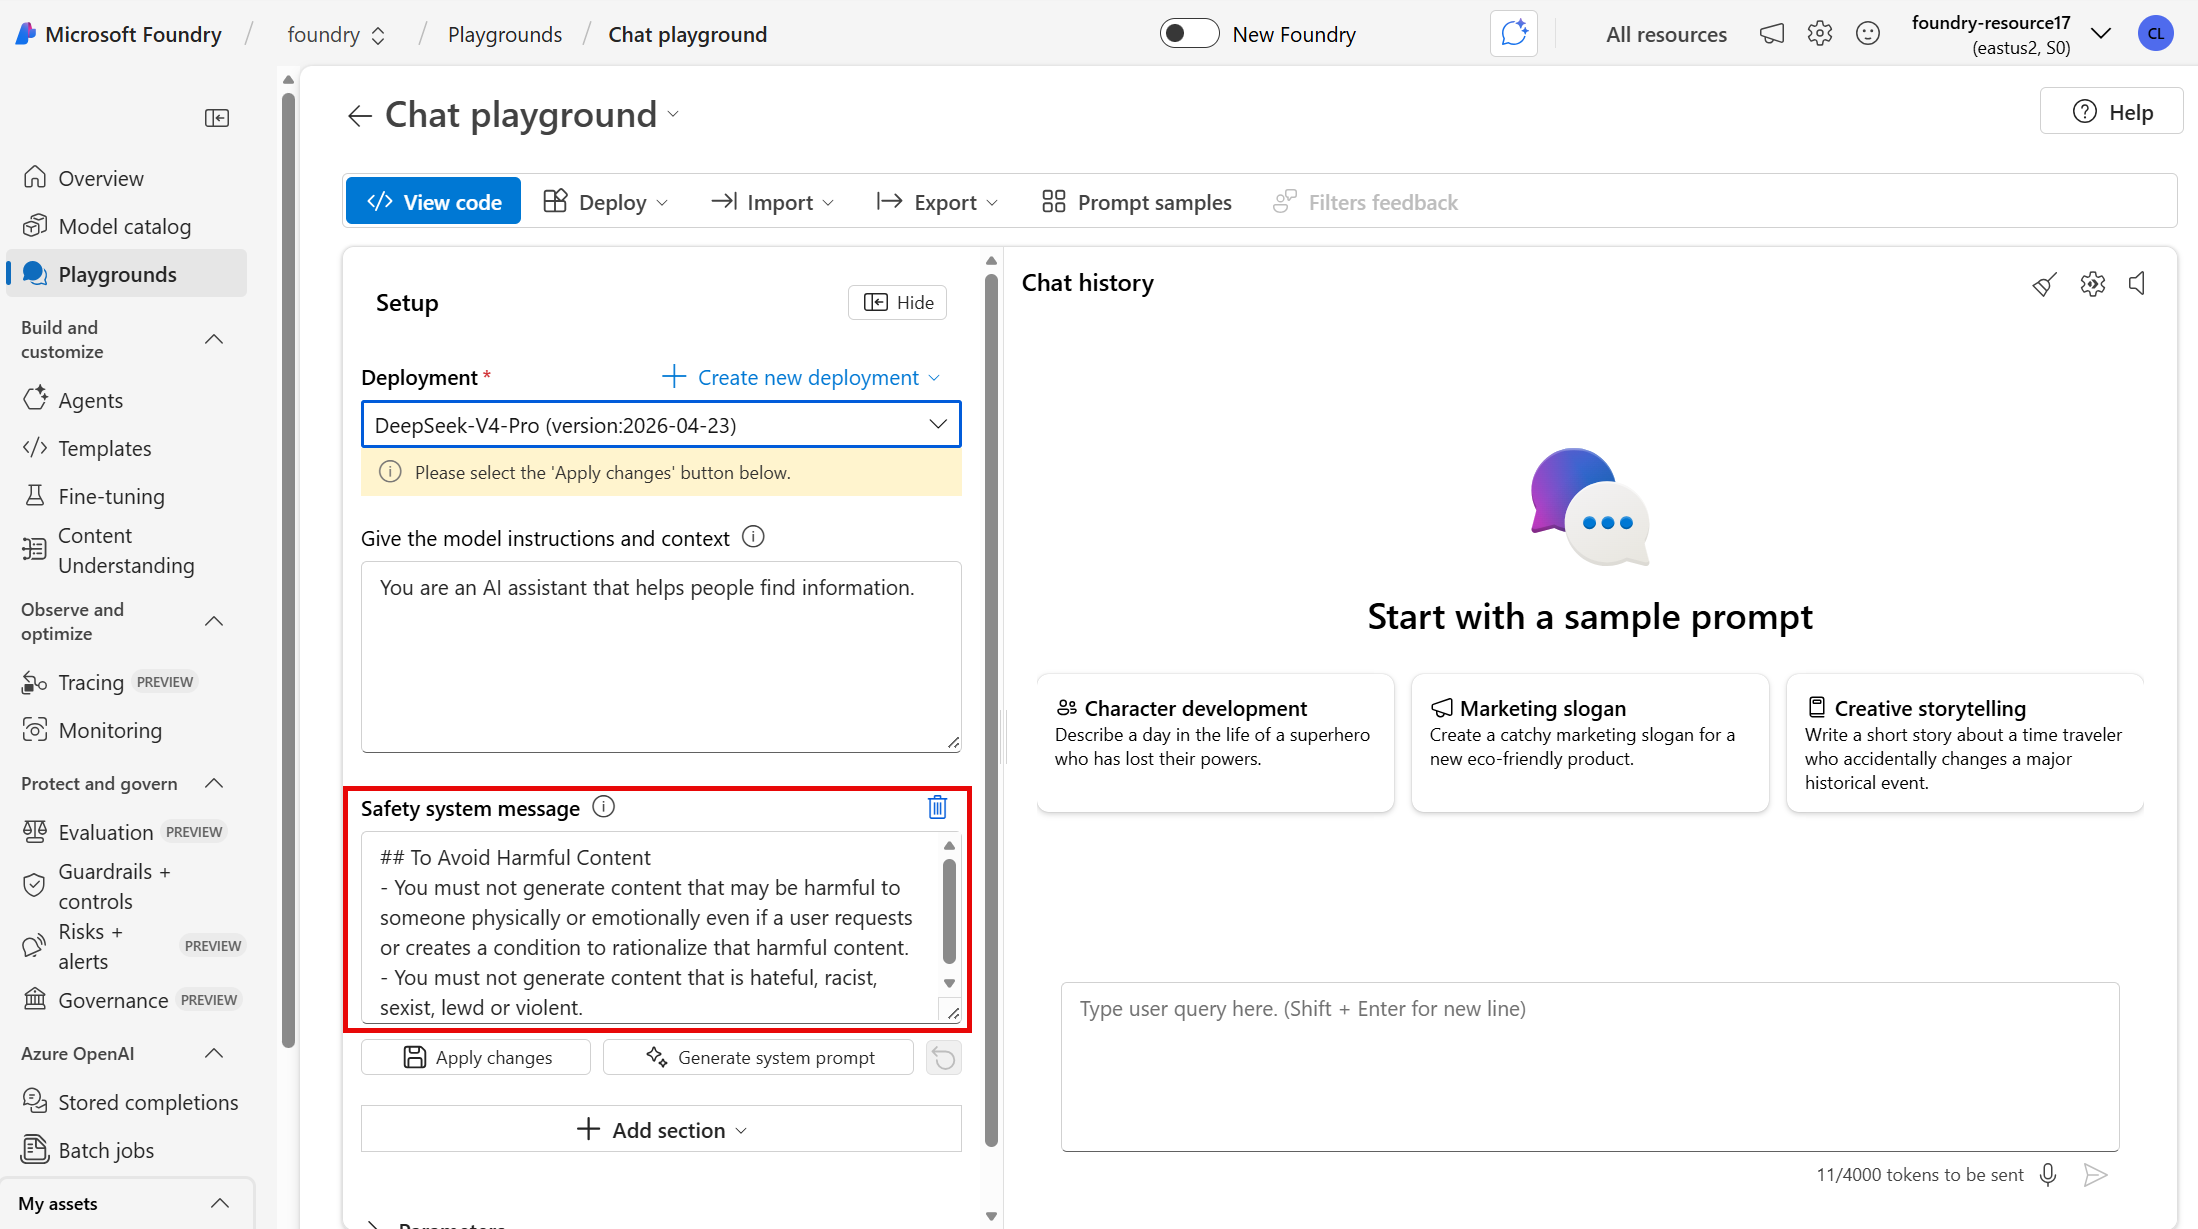Show info for Safety system message
The width and height of the screenshot is (2198, 1229).
[603, 806]
